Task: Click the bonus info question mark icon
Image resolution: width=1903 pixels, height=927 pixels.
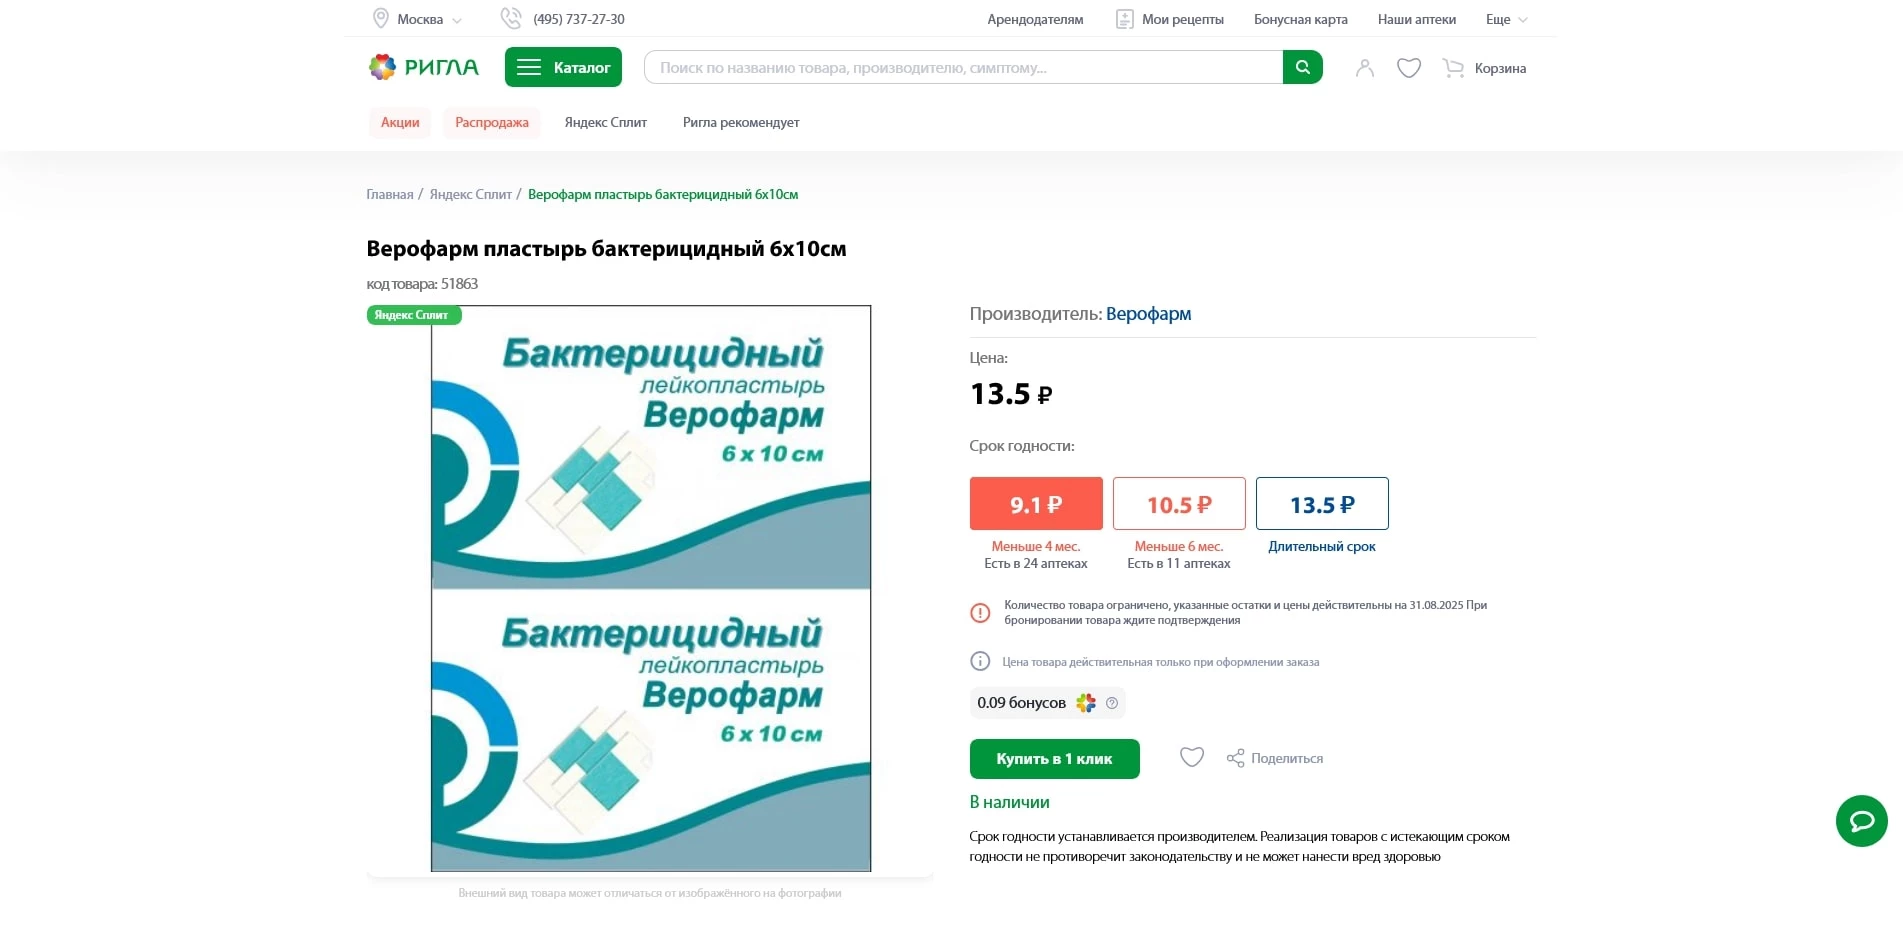Action: pos(1111,703)
